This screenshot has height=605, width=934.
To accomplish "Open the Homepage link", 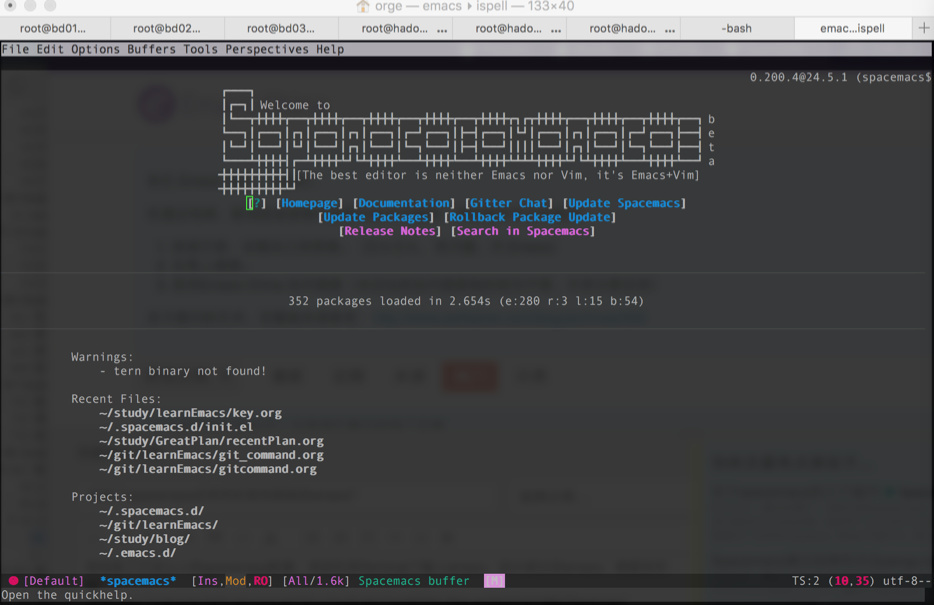I will (309, 203).
